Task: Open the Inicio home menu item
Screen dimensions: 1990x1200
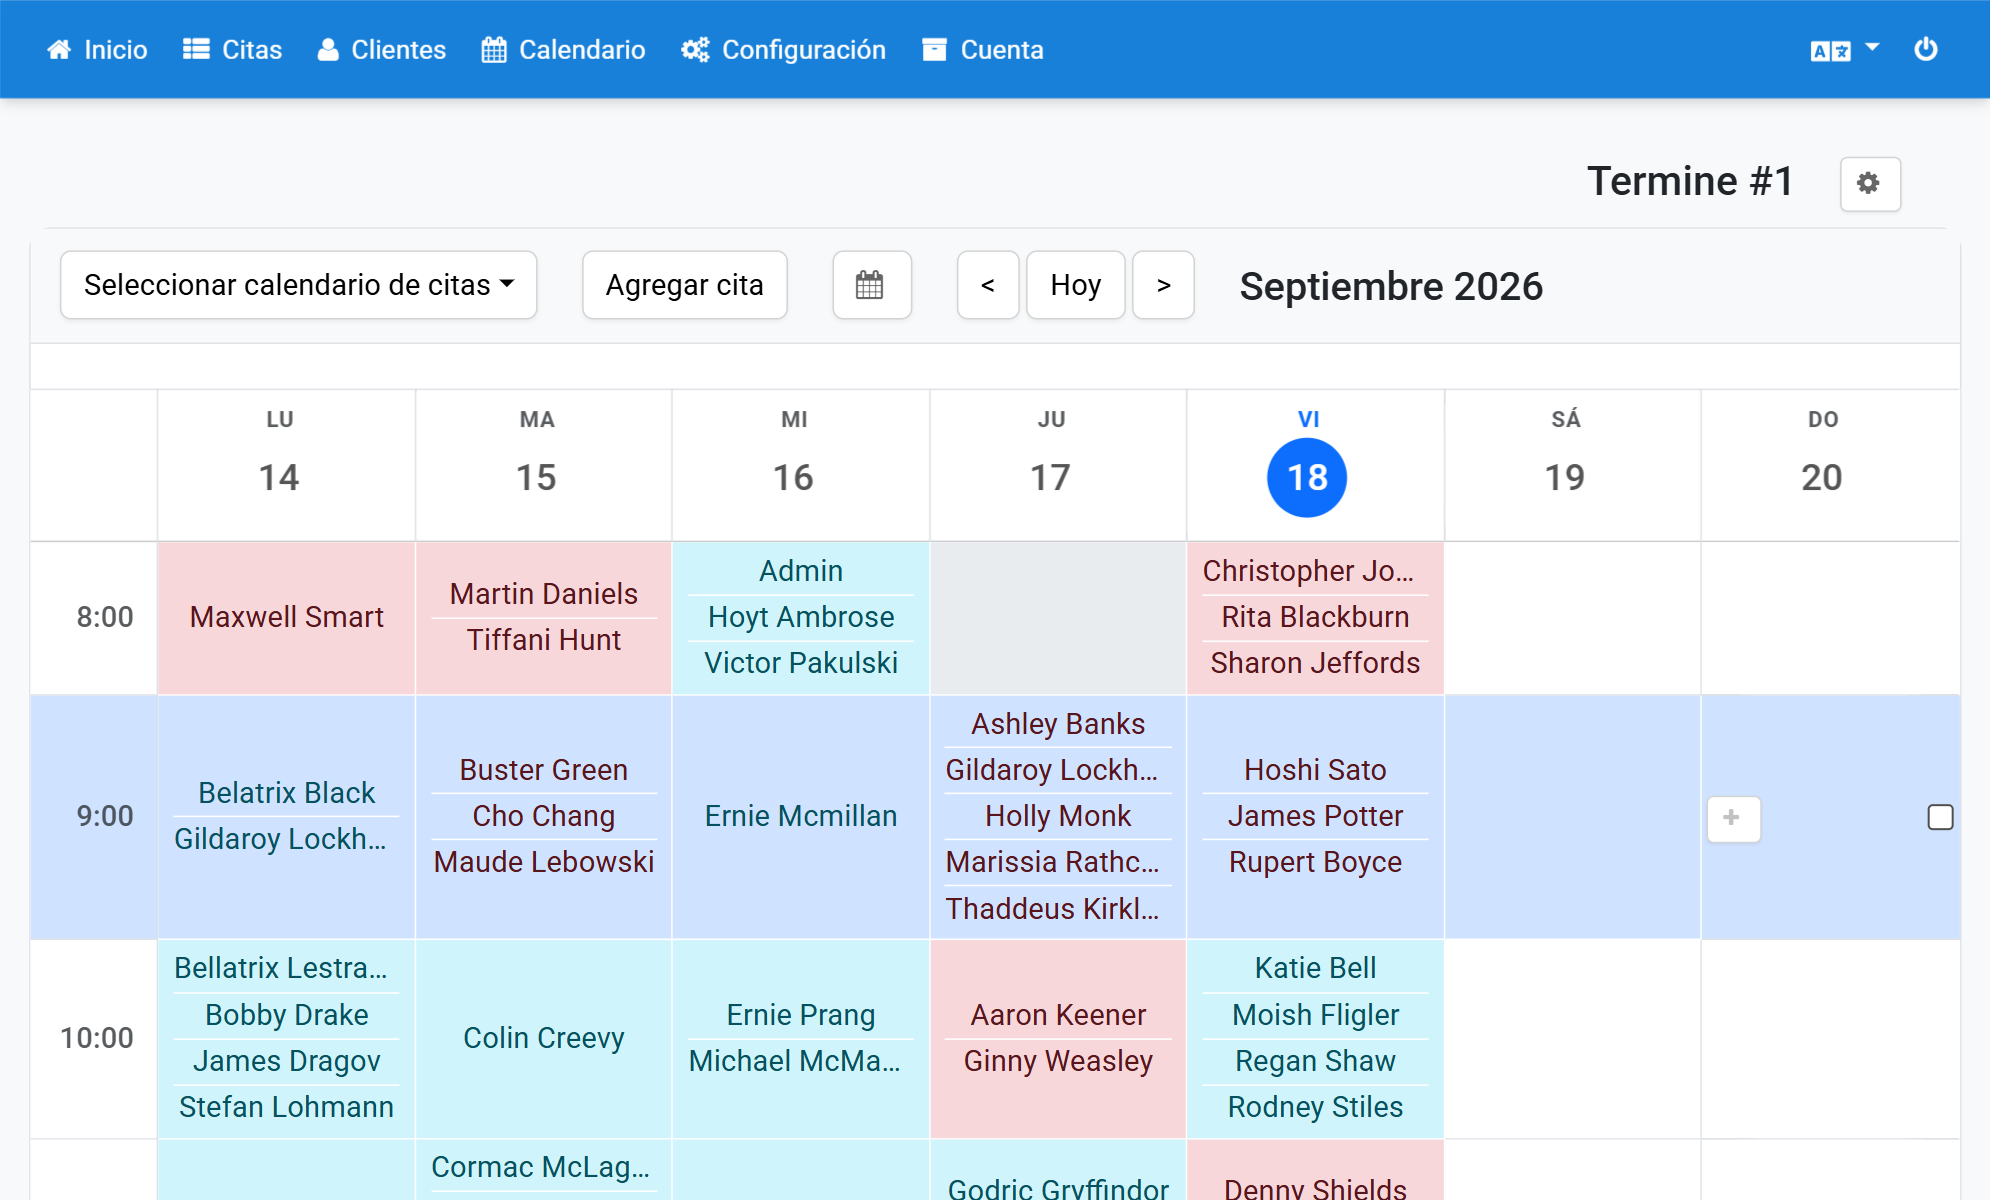Action: 97,49
